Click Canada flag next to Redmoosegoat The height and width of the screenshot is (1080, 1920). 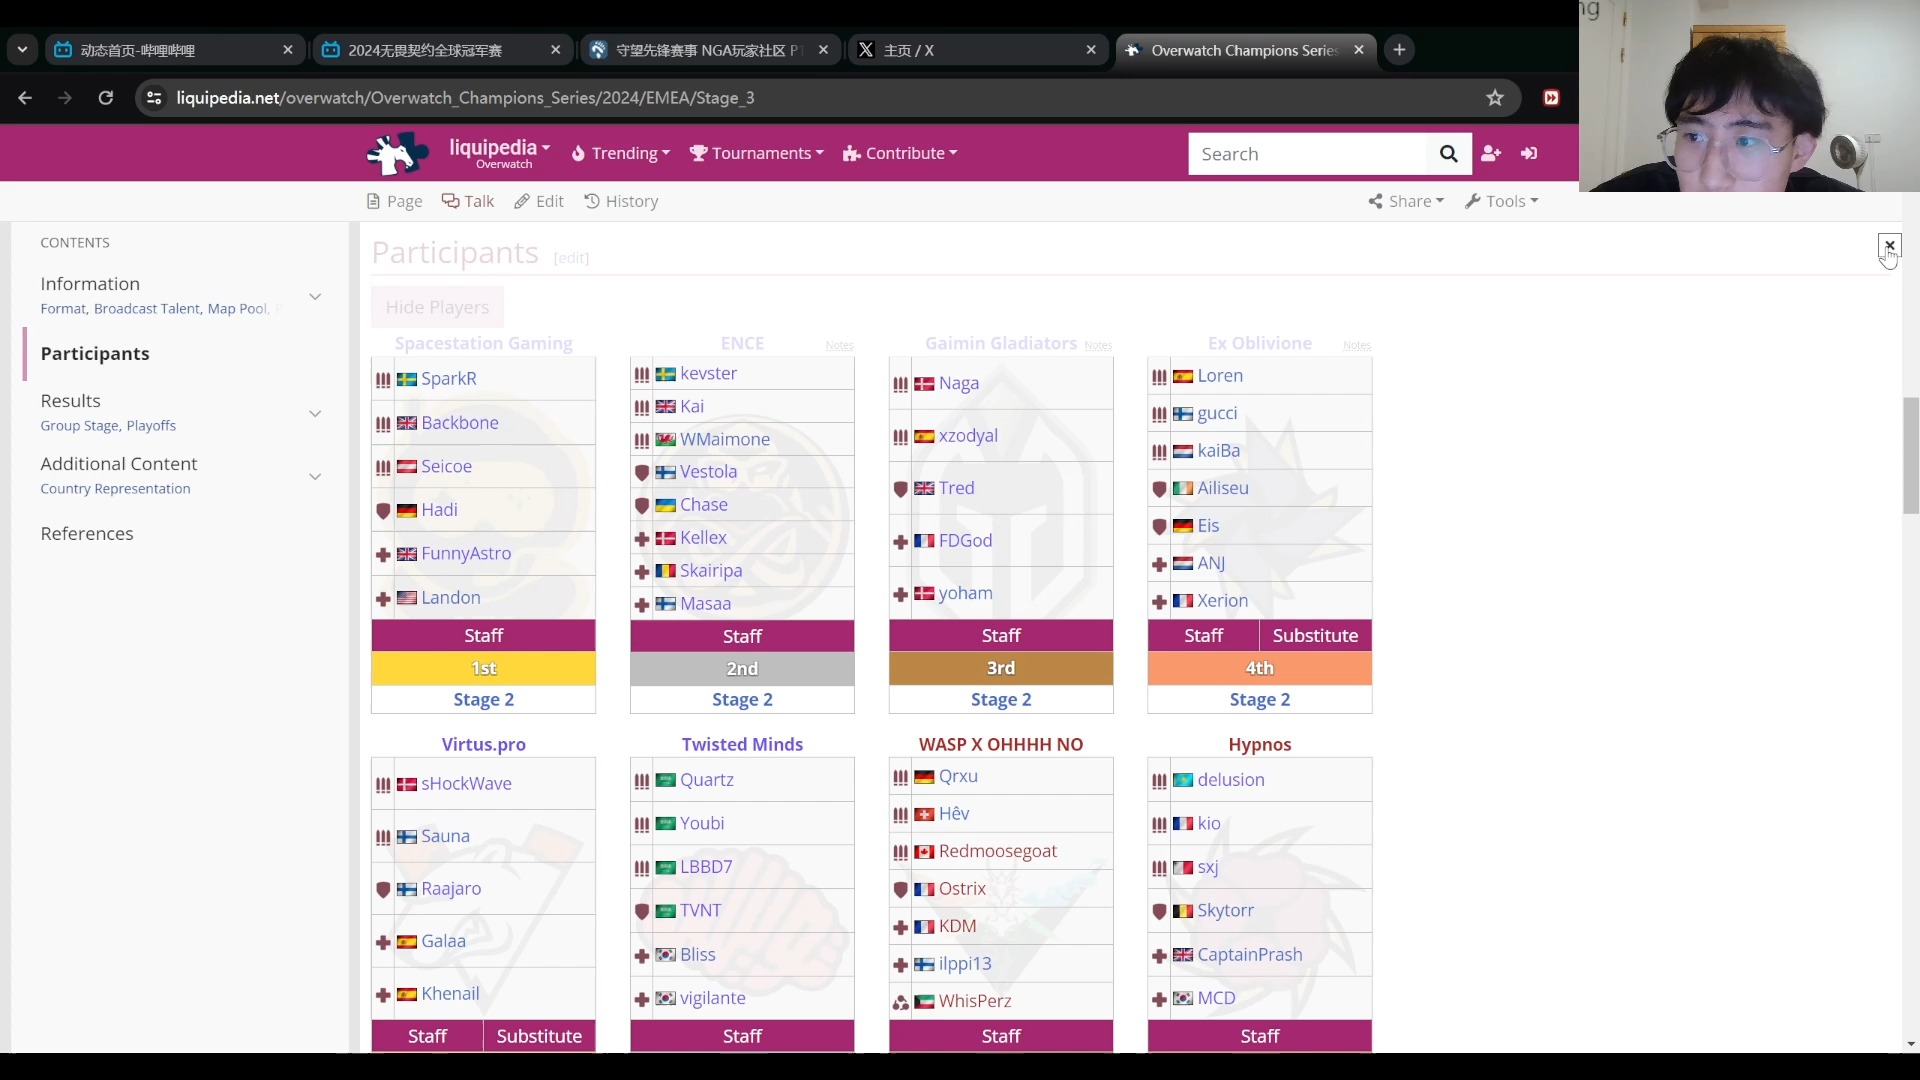[x=924, y=852]
